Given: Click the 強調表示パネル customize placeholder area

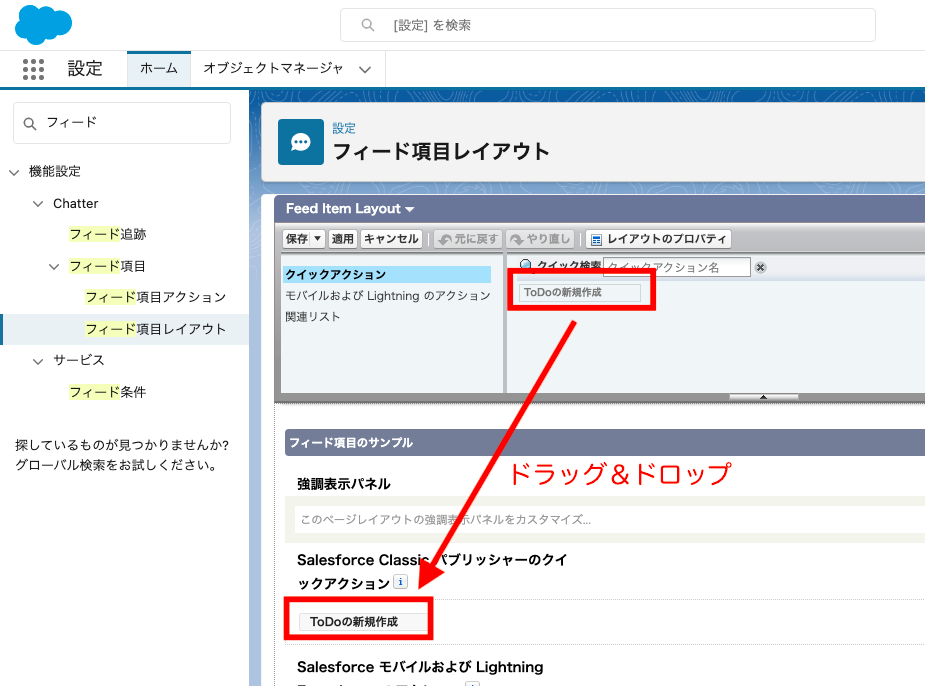Looking at the screenshot, I should point(610,520).
